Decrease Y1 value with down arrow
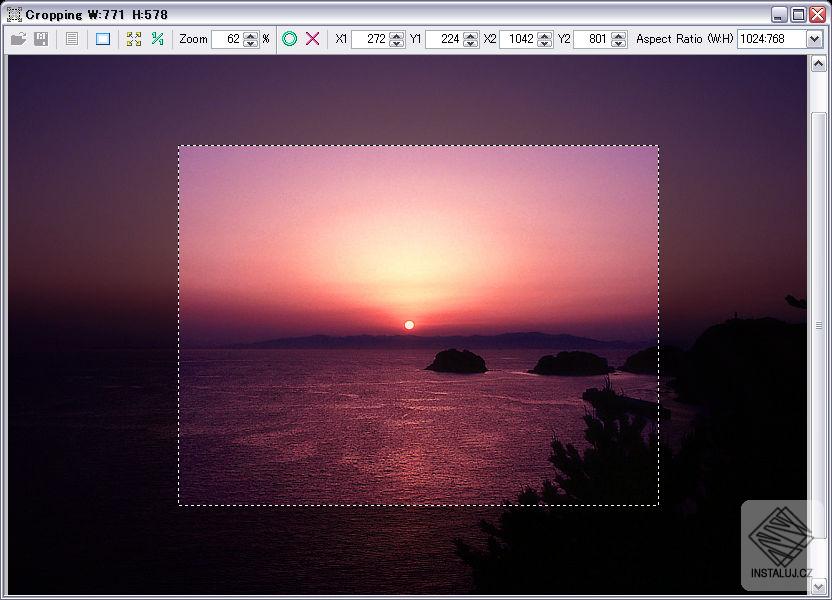 coord(470,44)
